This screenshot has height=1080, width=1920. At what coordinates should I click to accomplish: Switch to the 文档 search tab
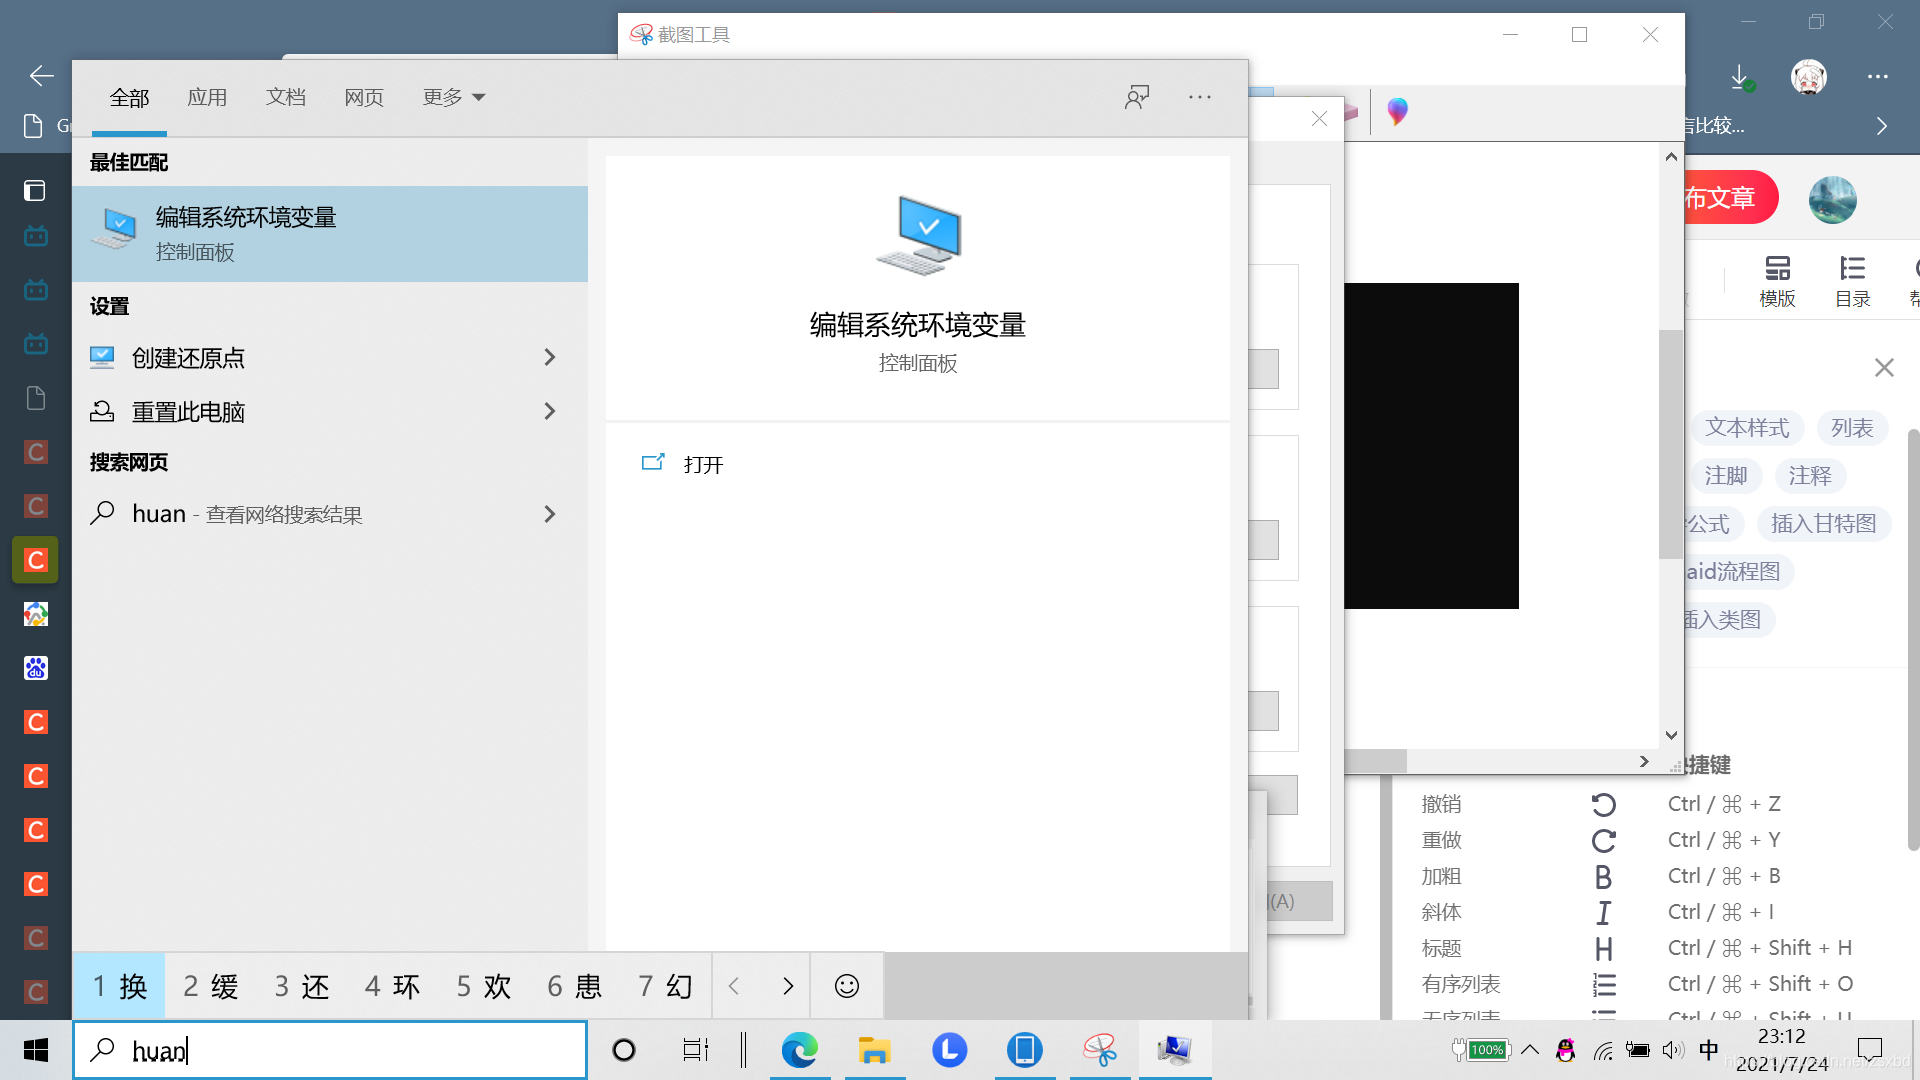coord(285,97)
